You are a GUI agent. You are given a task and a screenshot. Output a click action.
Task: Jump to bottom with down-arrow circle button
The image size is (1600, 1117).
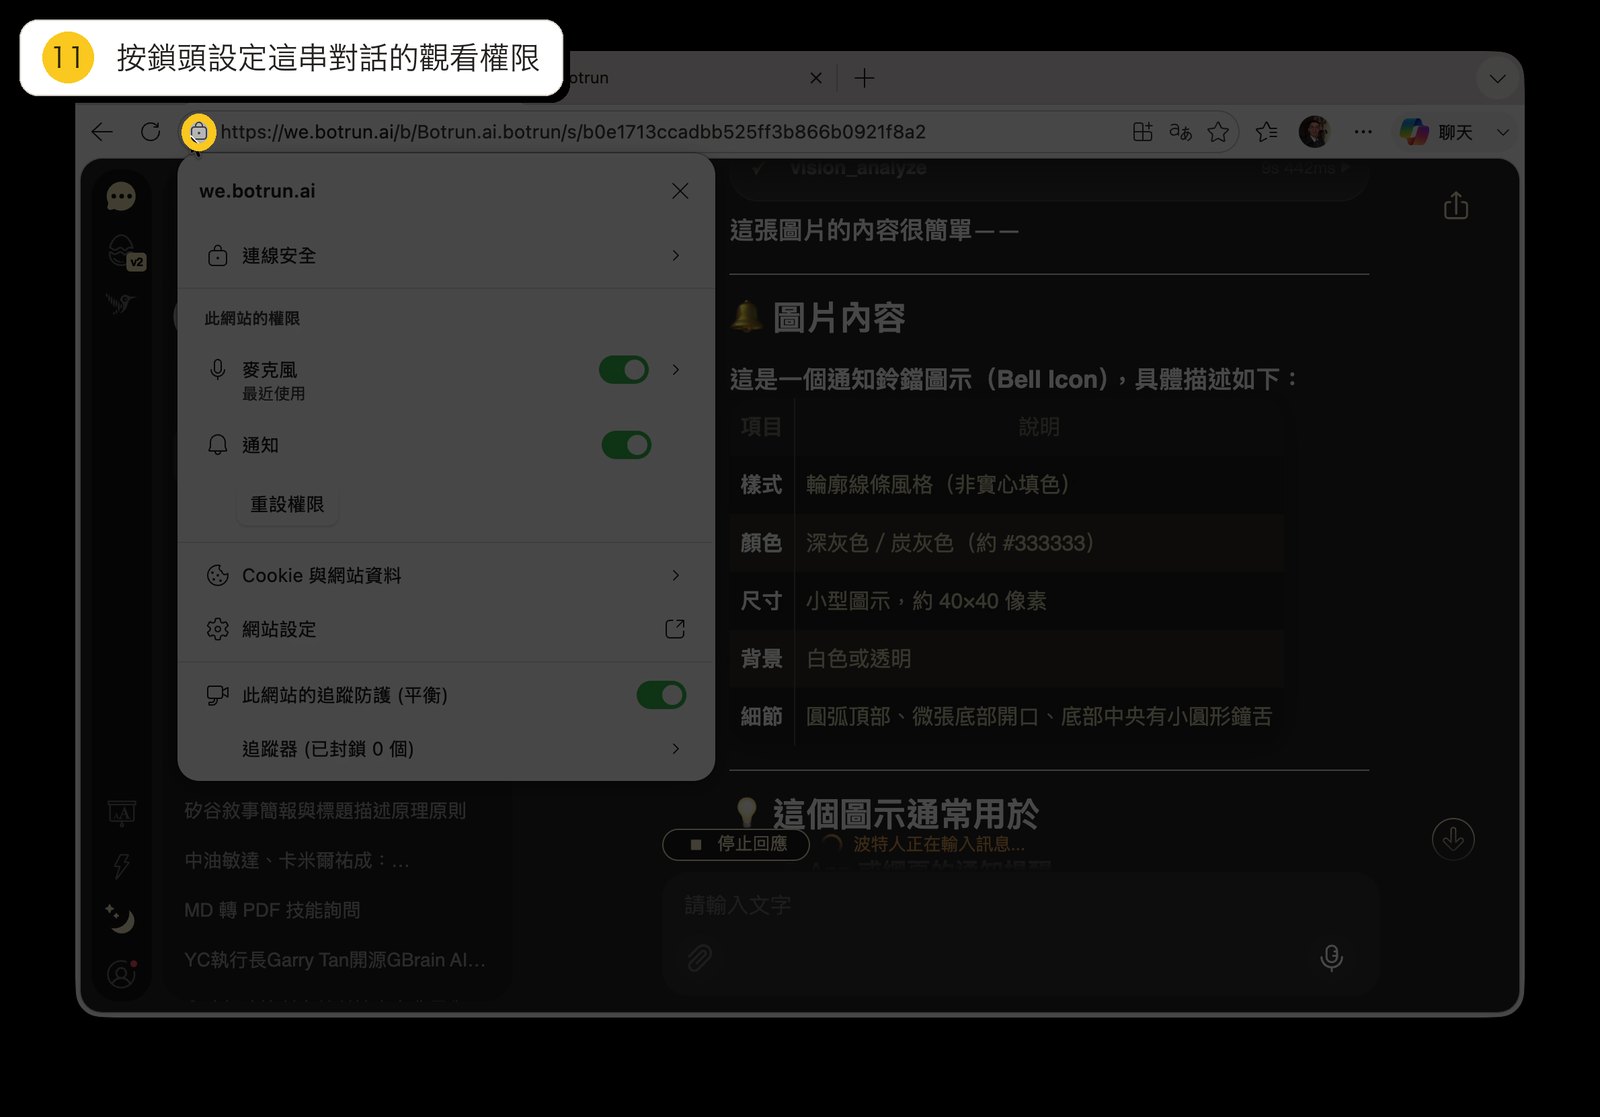pos(1453,839)
